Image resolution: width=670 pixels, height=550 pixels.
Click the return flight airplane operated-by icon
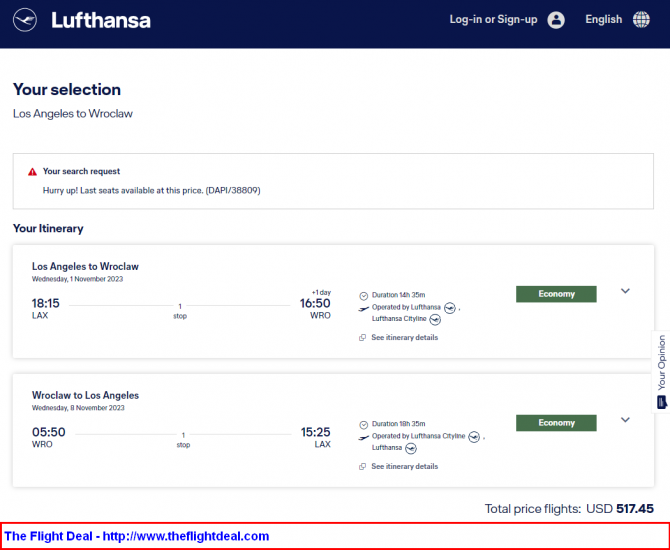(364, 437)
